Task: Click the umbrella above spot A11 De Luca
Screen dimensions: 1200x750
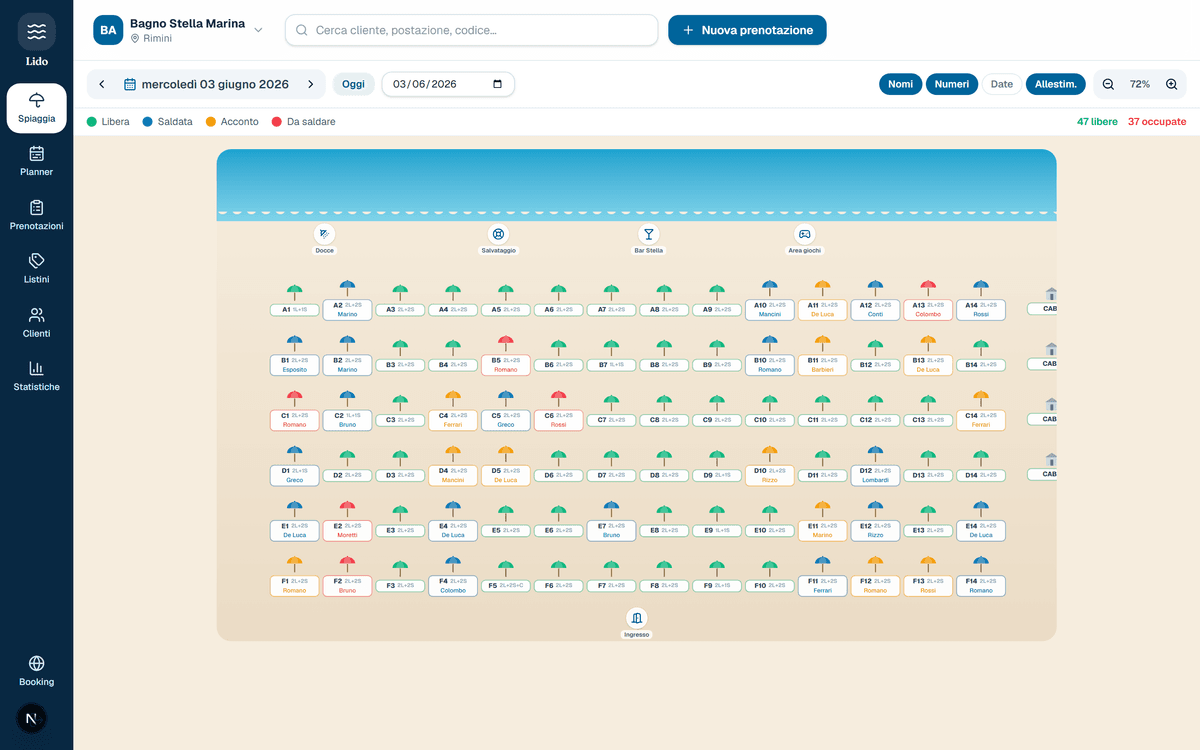Action: coord(822,290)
